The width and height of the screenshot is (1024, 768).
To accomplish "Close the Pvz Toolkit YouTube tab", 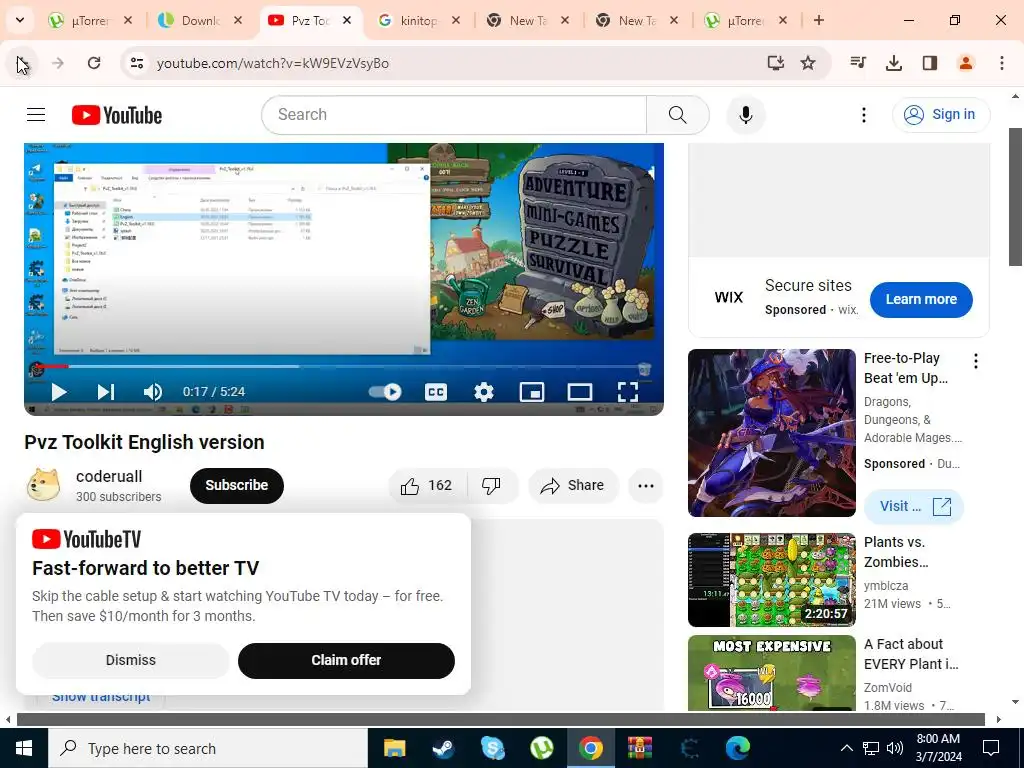I will point(347,20).
